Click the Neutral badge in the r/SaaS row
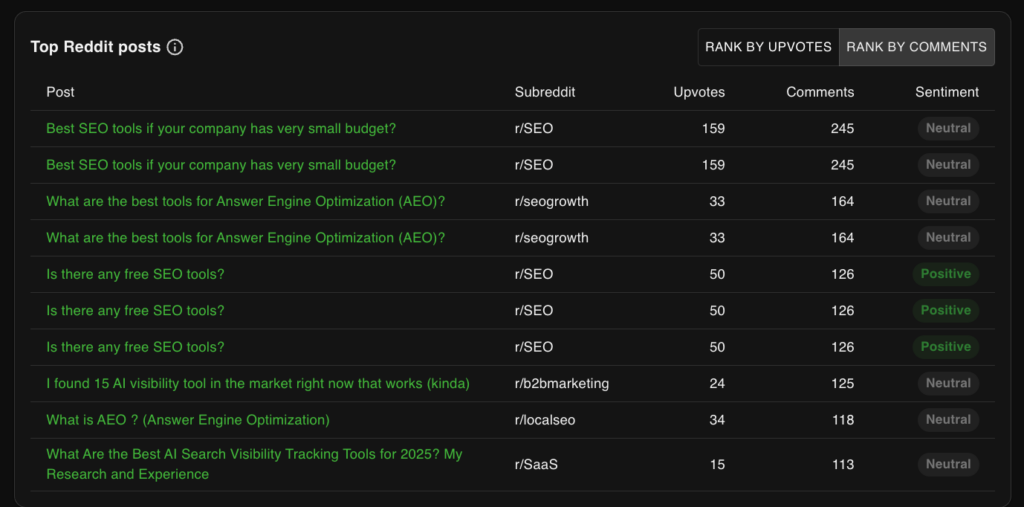1024x507 pixels. (x=948, y=465)
